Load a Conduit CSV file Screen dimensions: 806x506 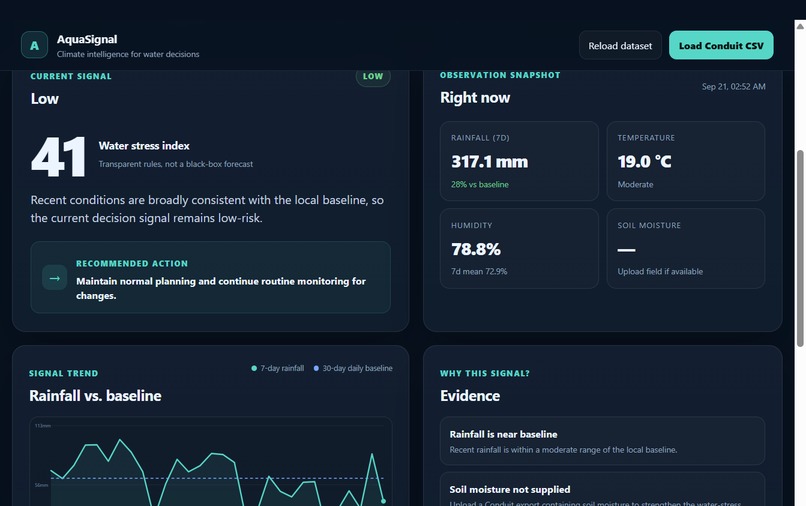click(x=721, y=45)
